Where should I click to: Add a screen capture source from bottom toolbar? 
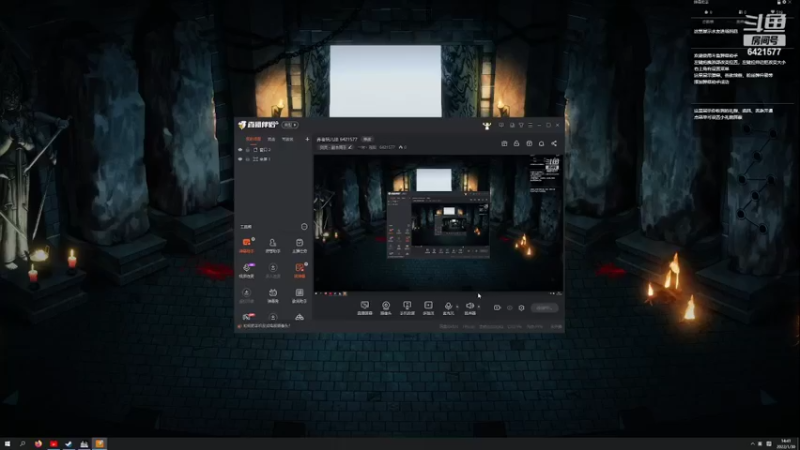(364, 308)
